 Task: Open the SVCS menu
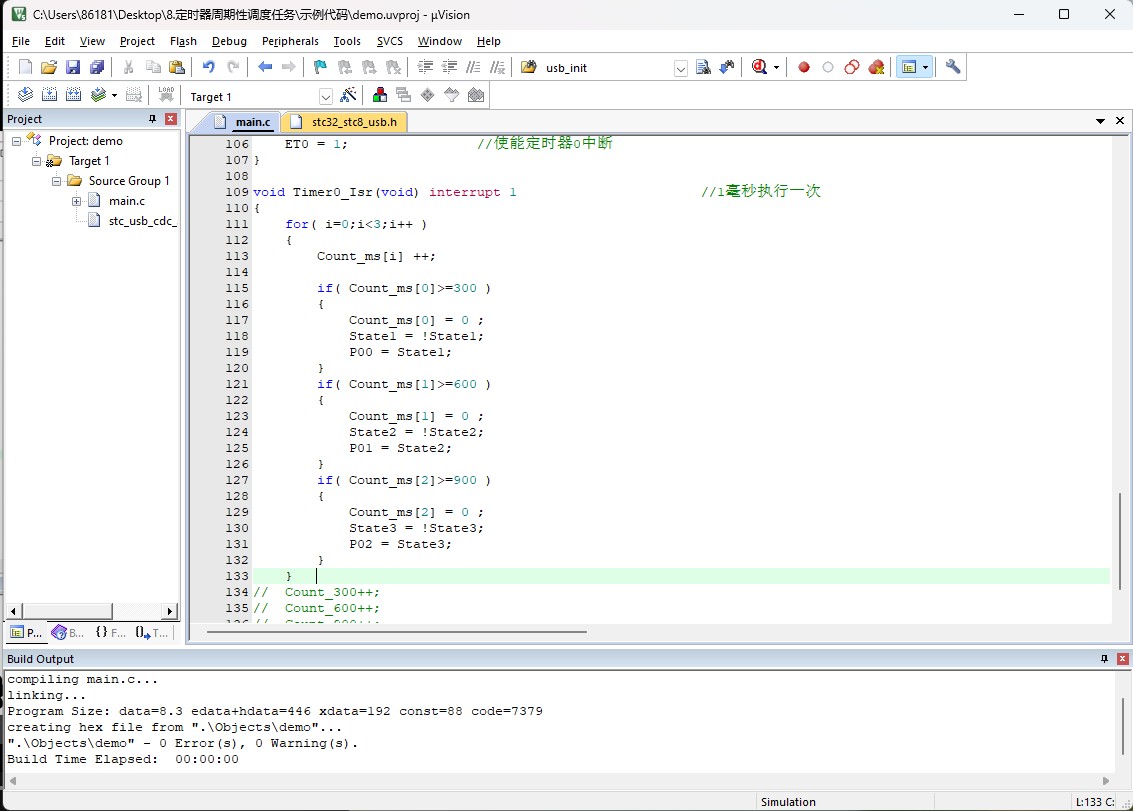(x=389, y=41)
